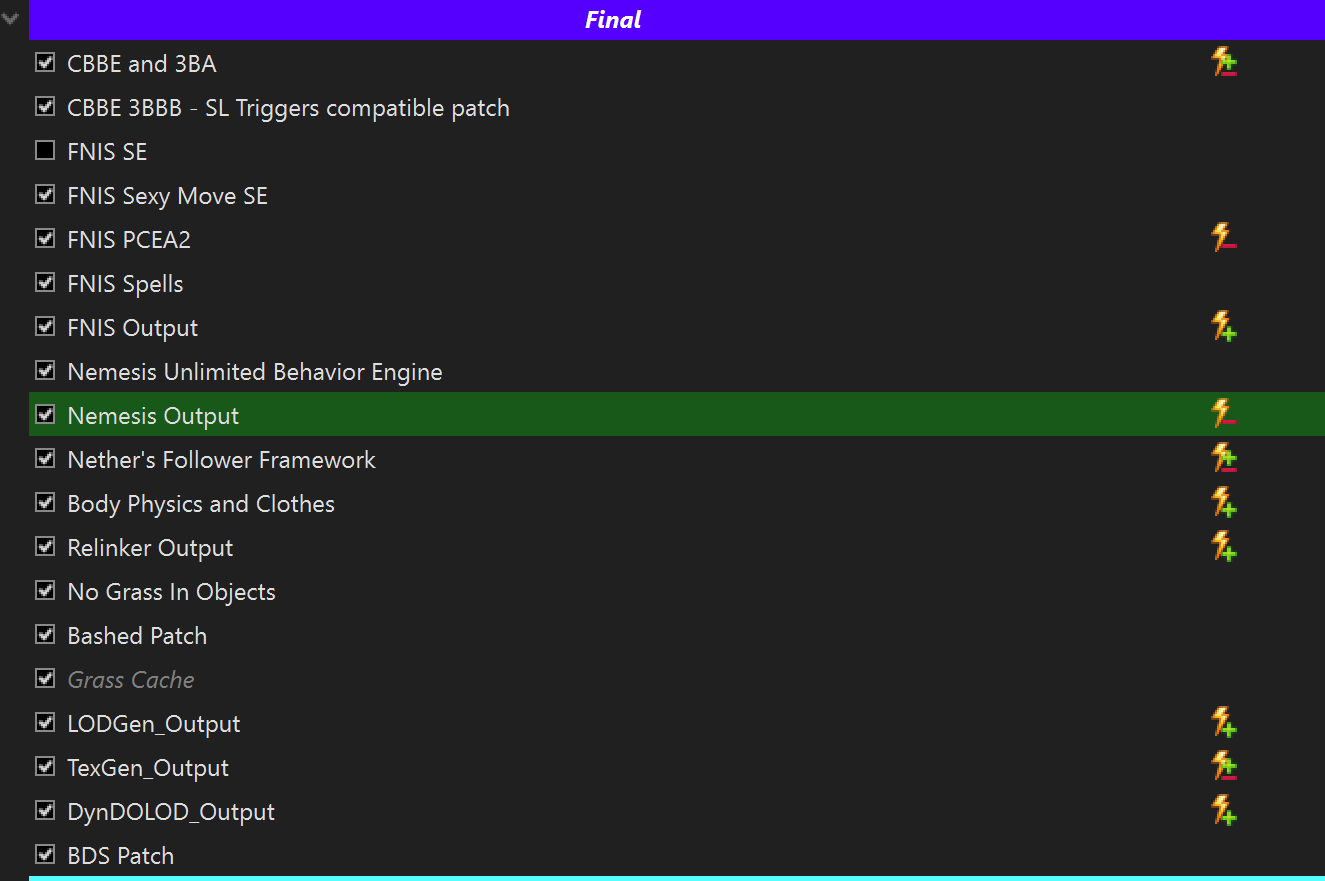
Task: Select the FNIS Sexy Move SE entry
Action: pyautogui.click(x=677, y=195)
